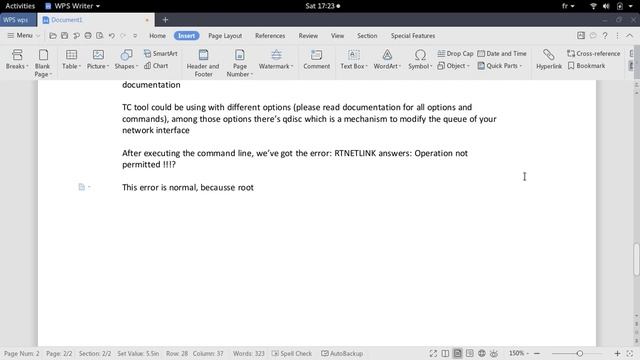Viewport: 640px width, 360px height.
Task: Select the print layout view
Action: (458, 353)
